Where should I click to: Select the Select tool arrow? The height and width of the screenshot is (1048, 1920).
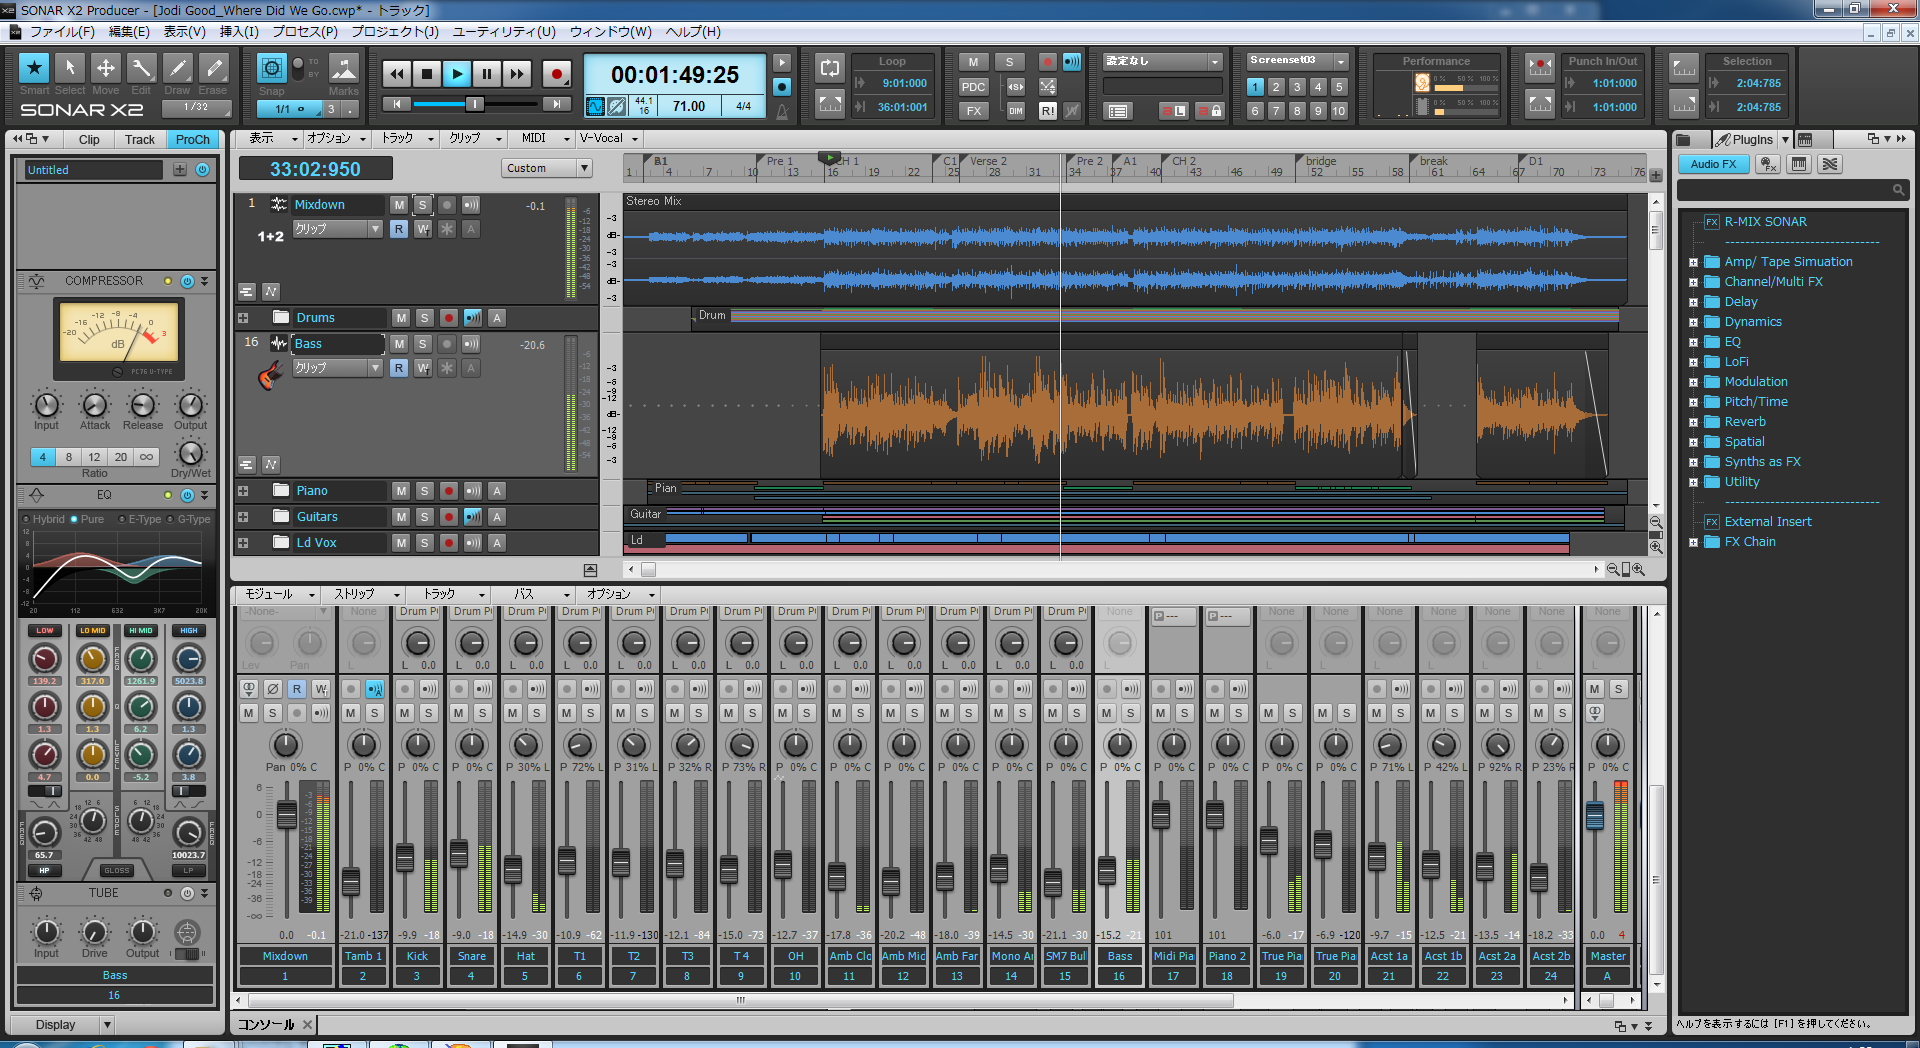tap(70, 68)
